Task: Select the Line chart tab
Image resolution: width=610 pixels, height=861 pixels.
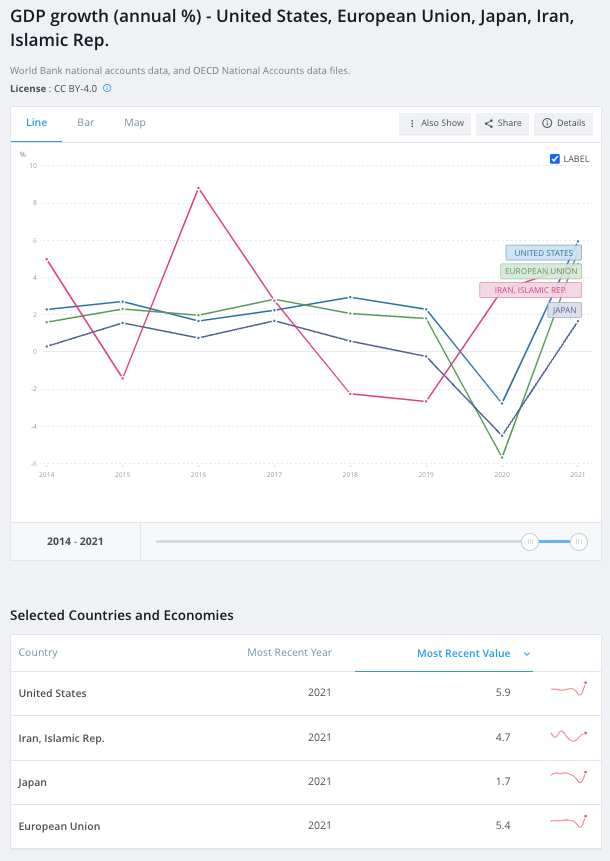Action: [x=36, y=122]
